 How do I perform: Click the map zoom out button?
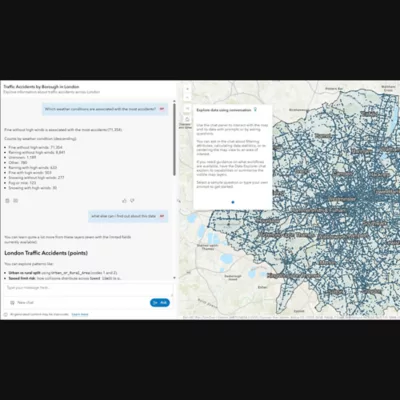click(187, 97)
